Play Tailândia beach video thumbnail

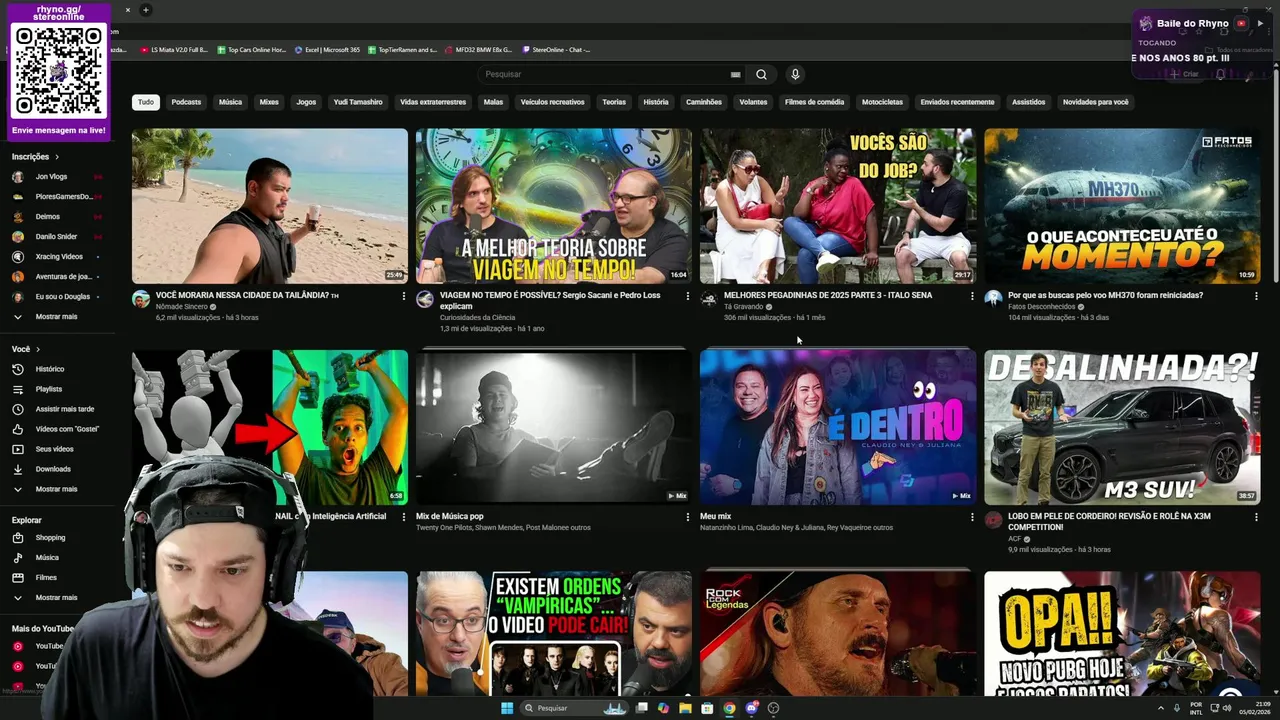point(270,206)
